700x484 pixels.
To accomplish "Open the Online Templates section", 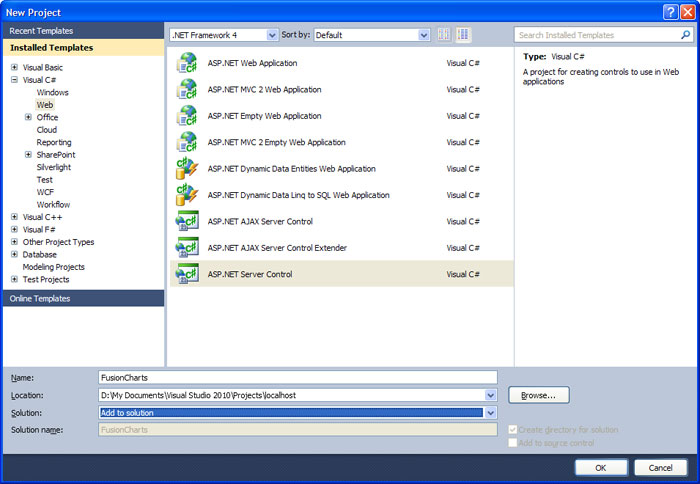I will click(x=83, y=298).
